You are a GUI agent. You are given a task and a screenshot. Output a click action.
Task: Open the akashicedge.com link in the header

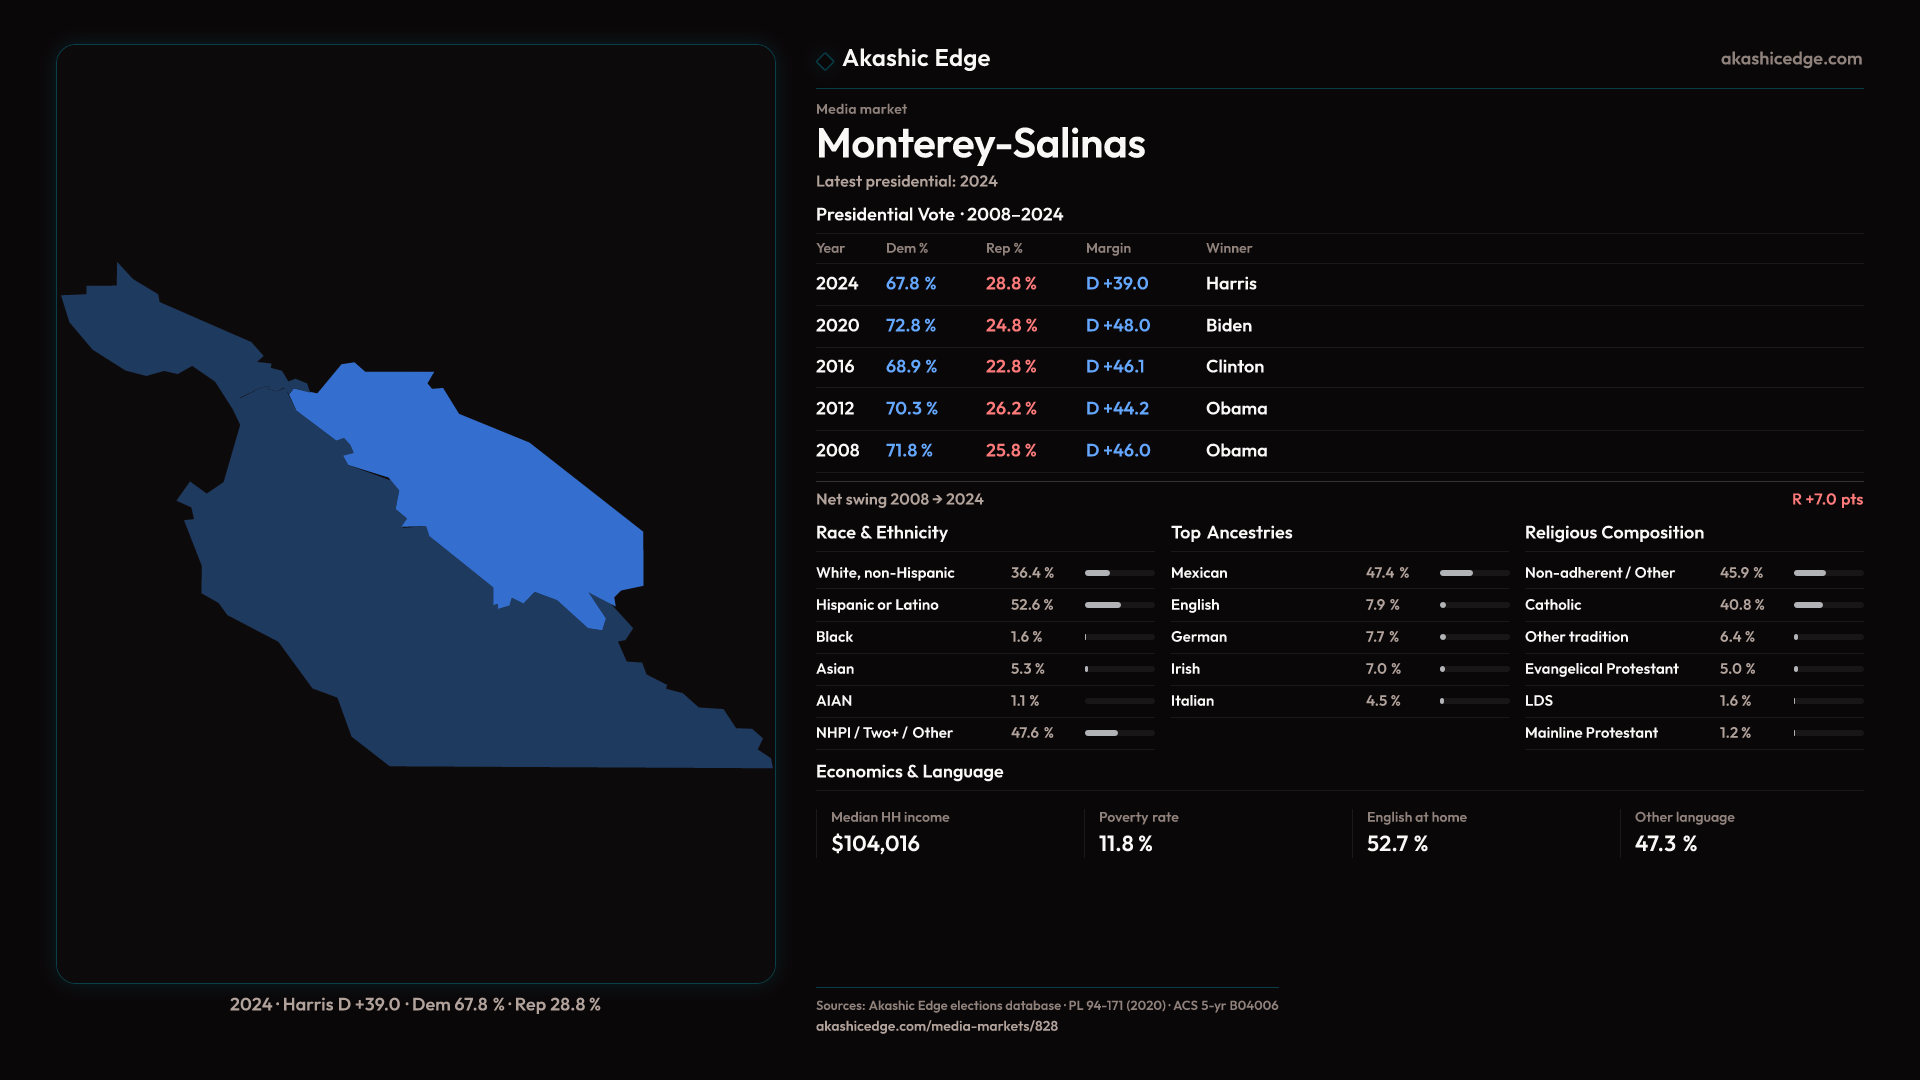click(1791, 59)
